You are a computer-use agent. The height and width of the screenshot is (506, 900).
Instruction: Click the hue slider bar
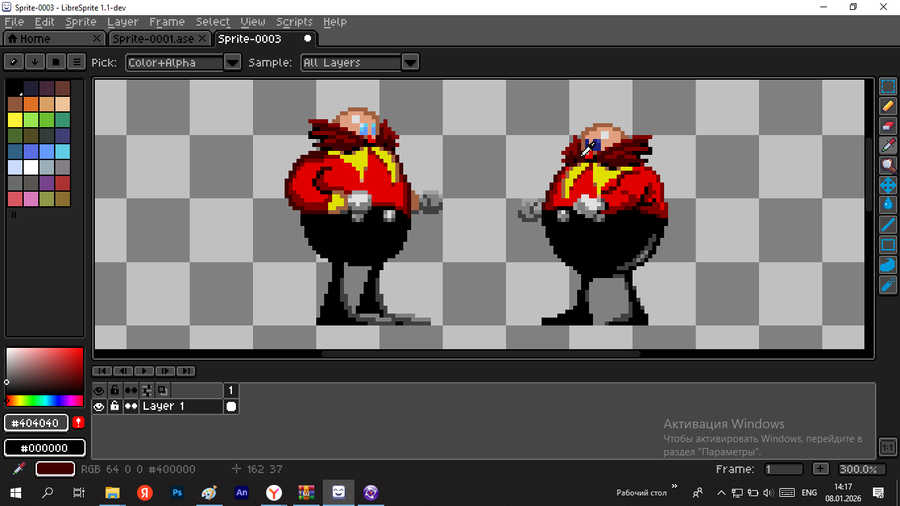coord(45,400)
